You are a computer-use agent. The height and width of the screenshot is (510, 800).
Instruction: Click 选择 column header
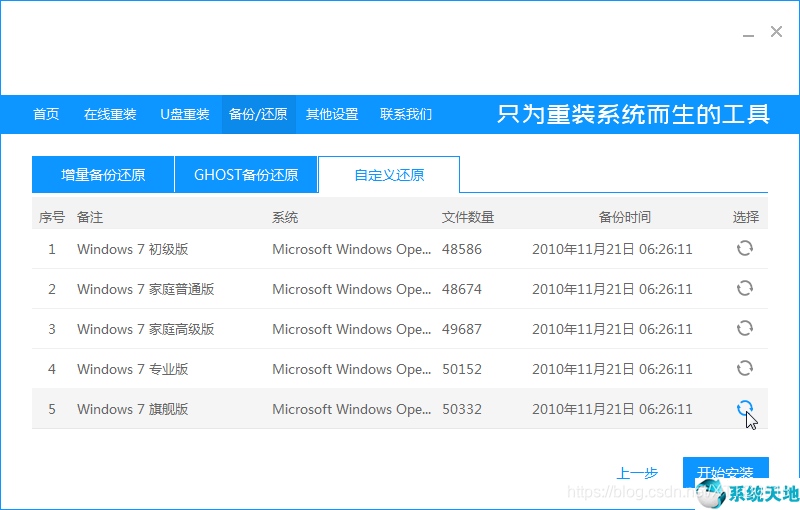click(746, 217)
